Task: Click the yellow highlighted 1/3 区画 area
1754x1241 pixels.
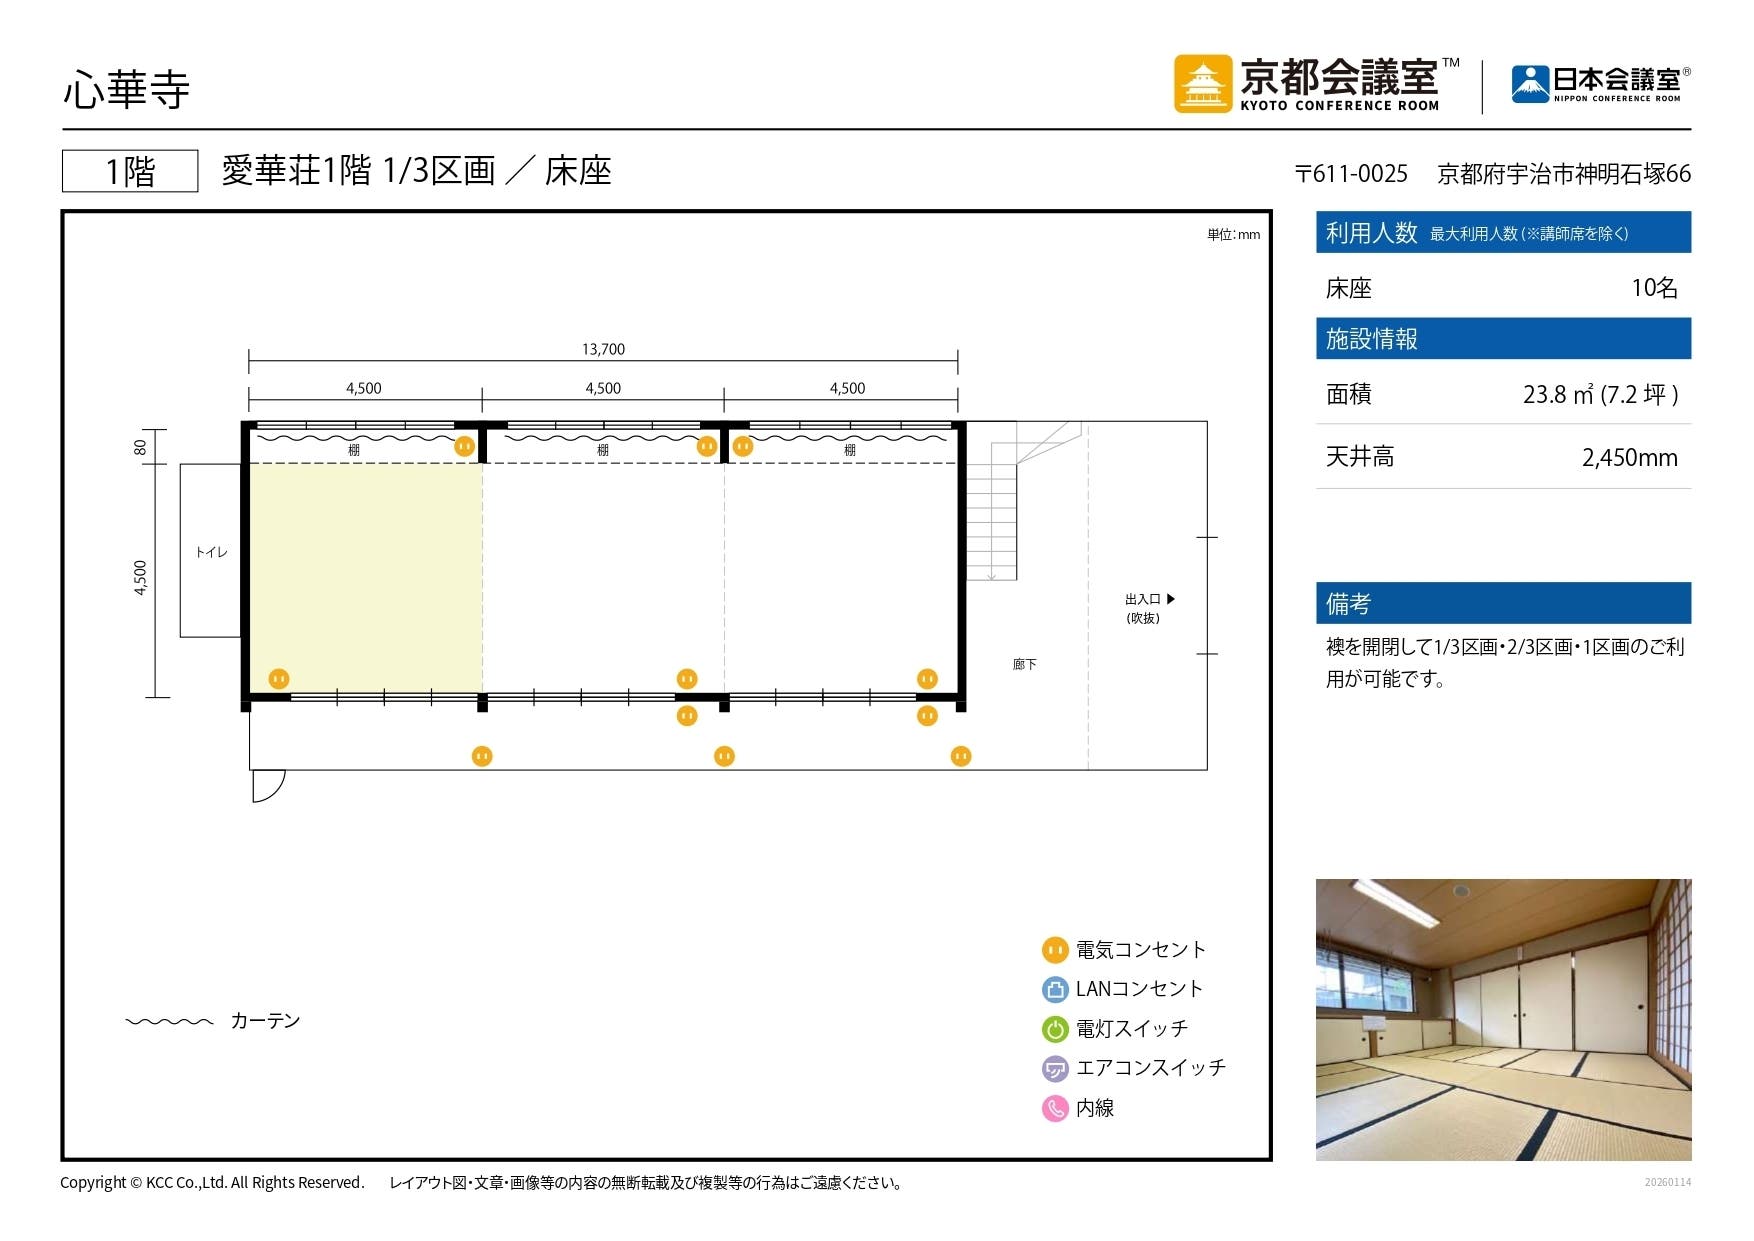Action: (x=365, y=575)
